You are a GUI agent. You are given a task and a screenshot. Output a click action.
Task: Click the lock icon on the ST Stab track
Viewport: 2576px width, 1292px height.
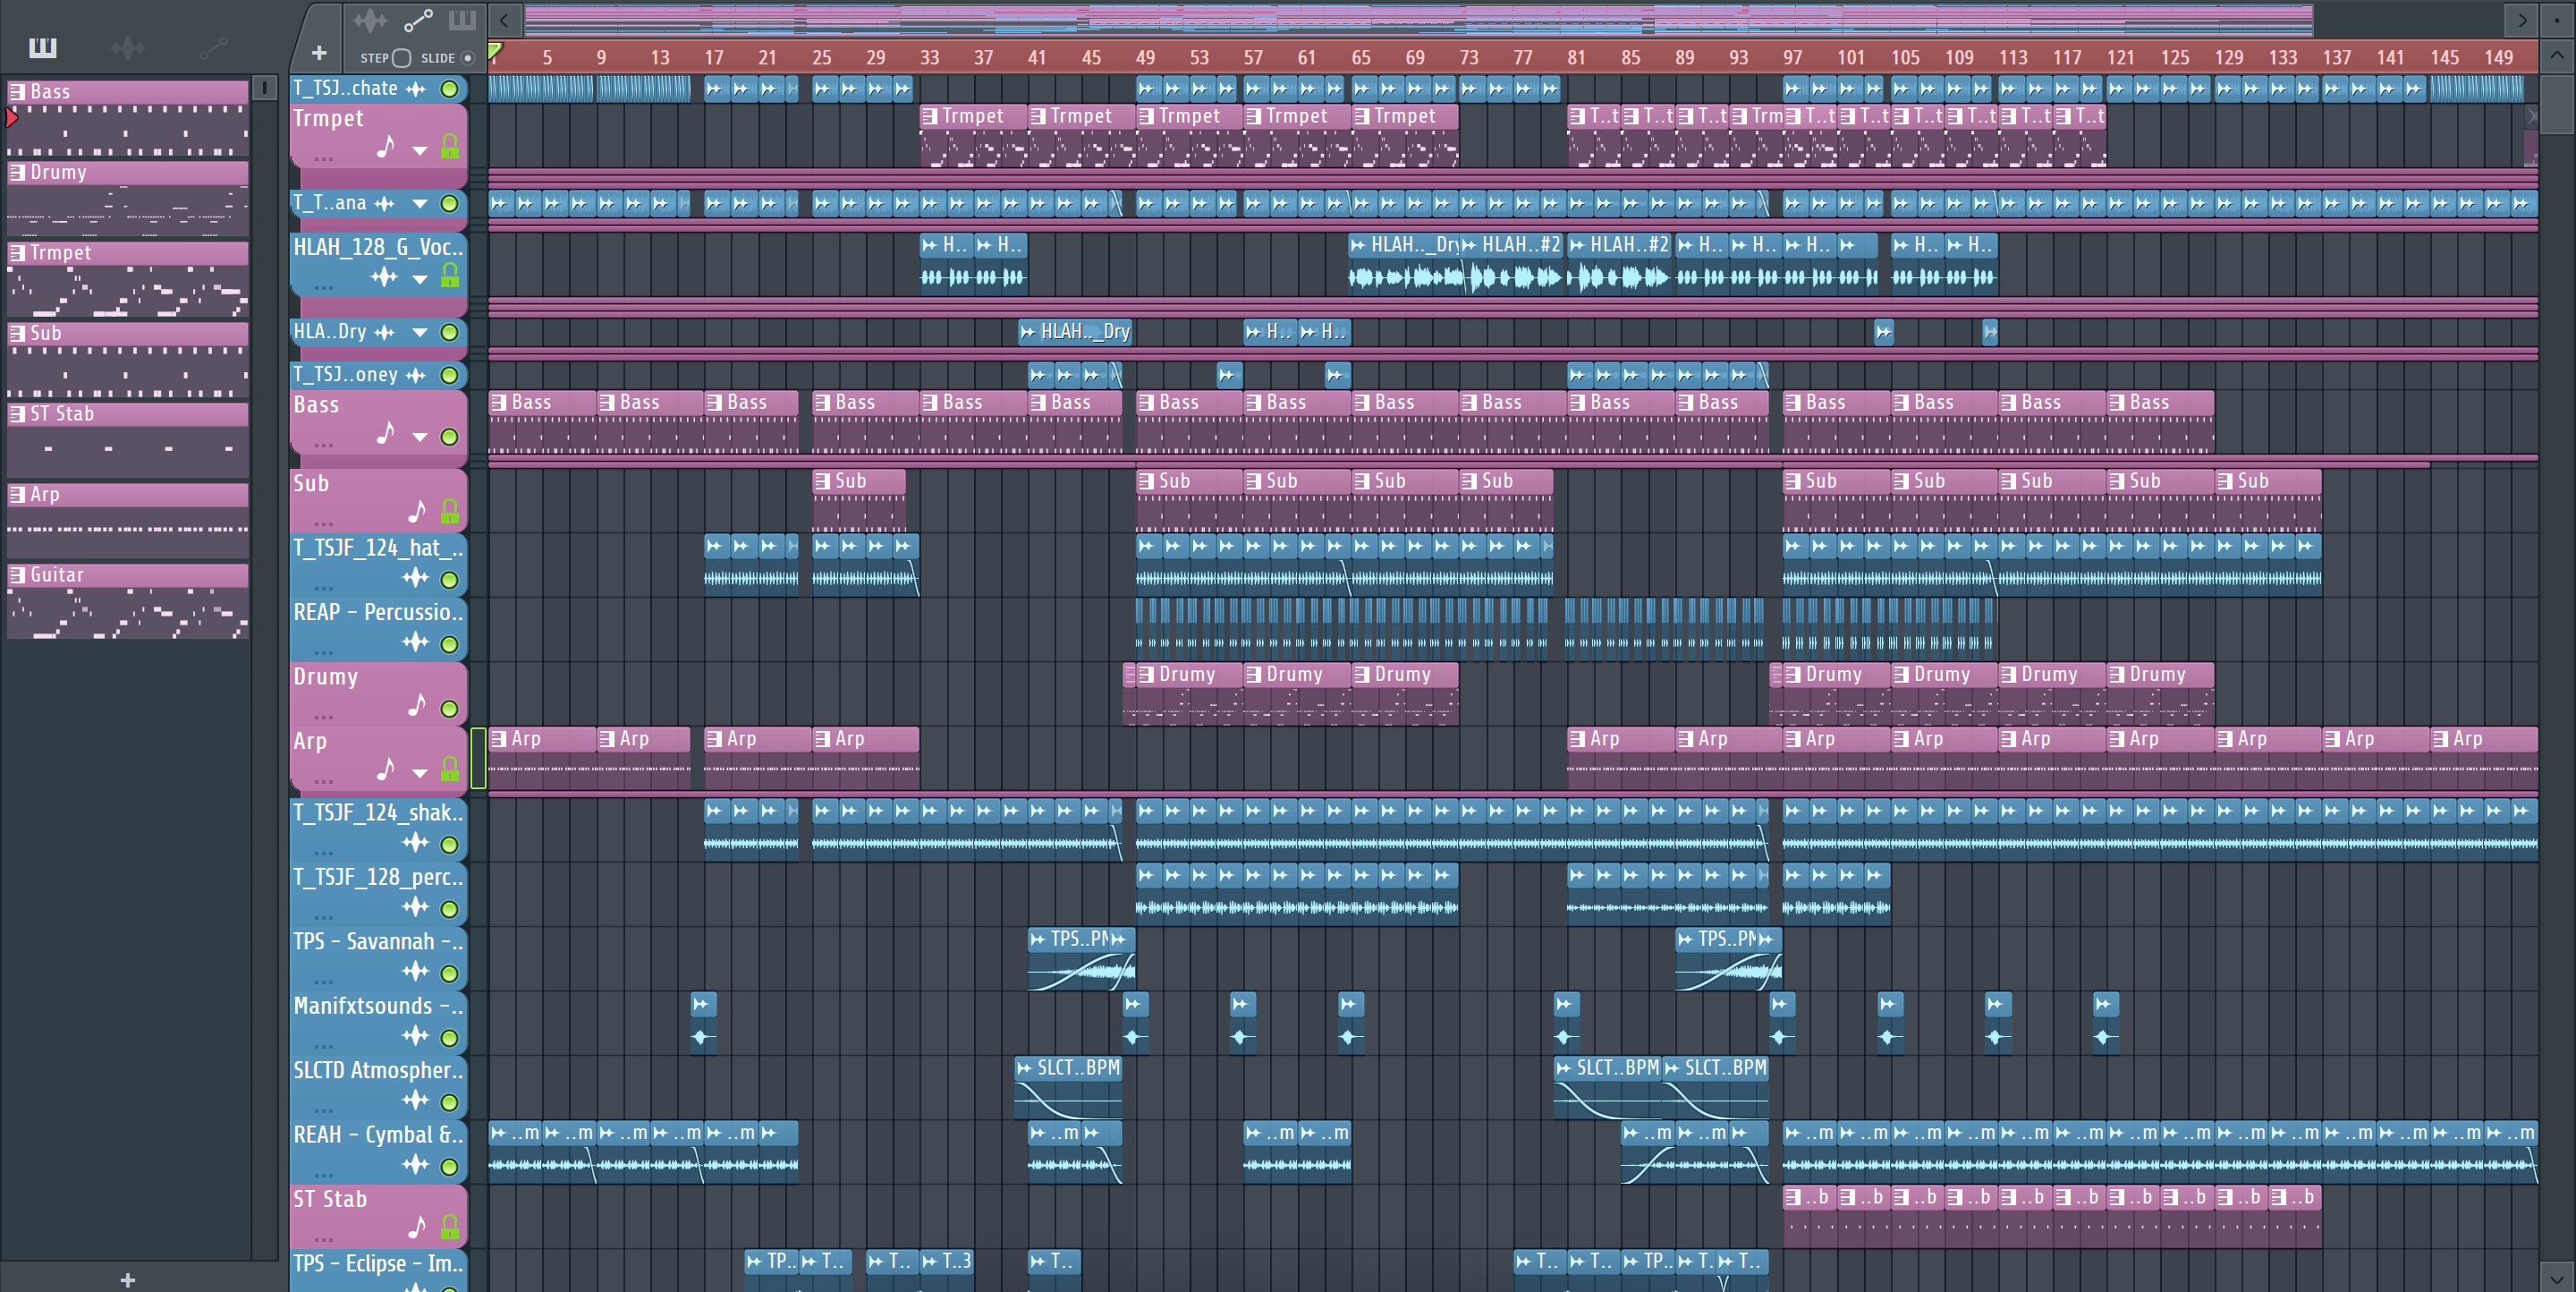click(x=450, y=1227)
